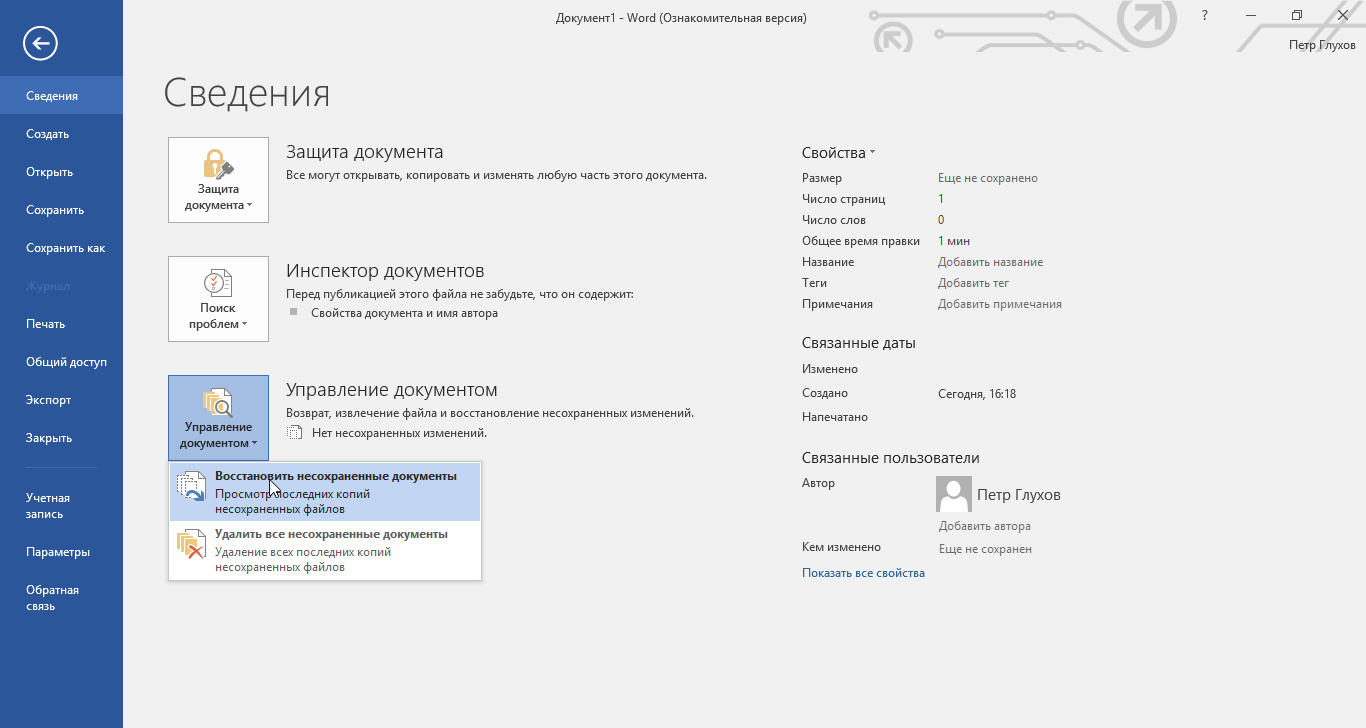Open the Поиск проблем inspector button
This screenshot has height=728, width=1366.
click(x=218, y=299)
